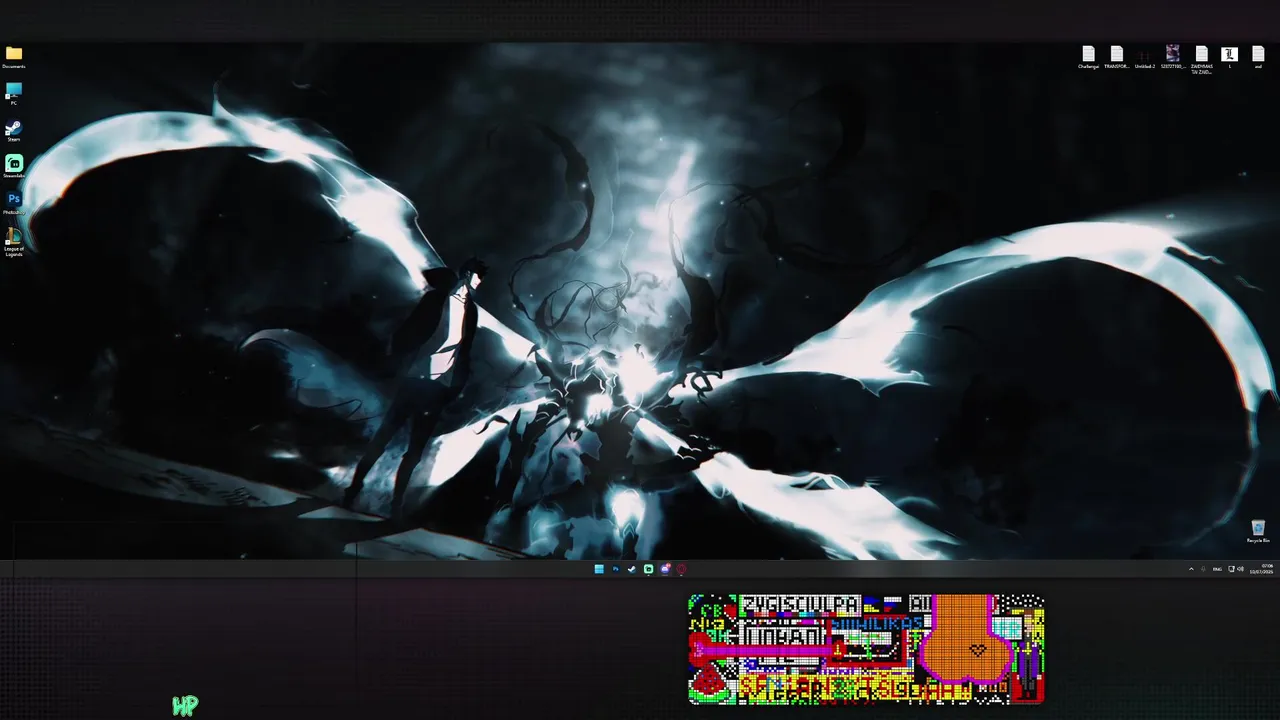Select the TRANSFOR... text file
Image resolution: width=1280 pixels, height=720 pixels.
1116,57
